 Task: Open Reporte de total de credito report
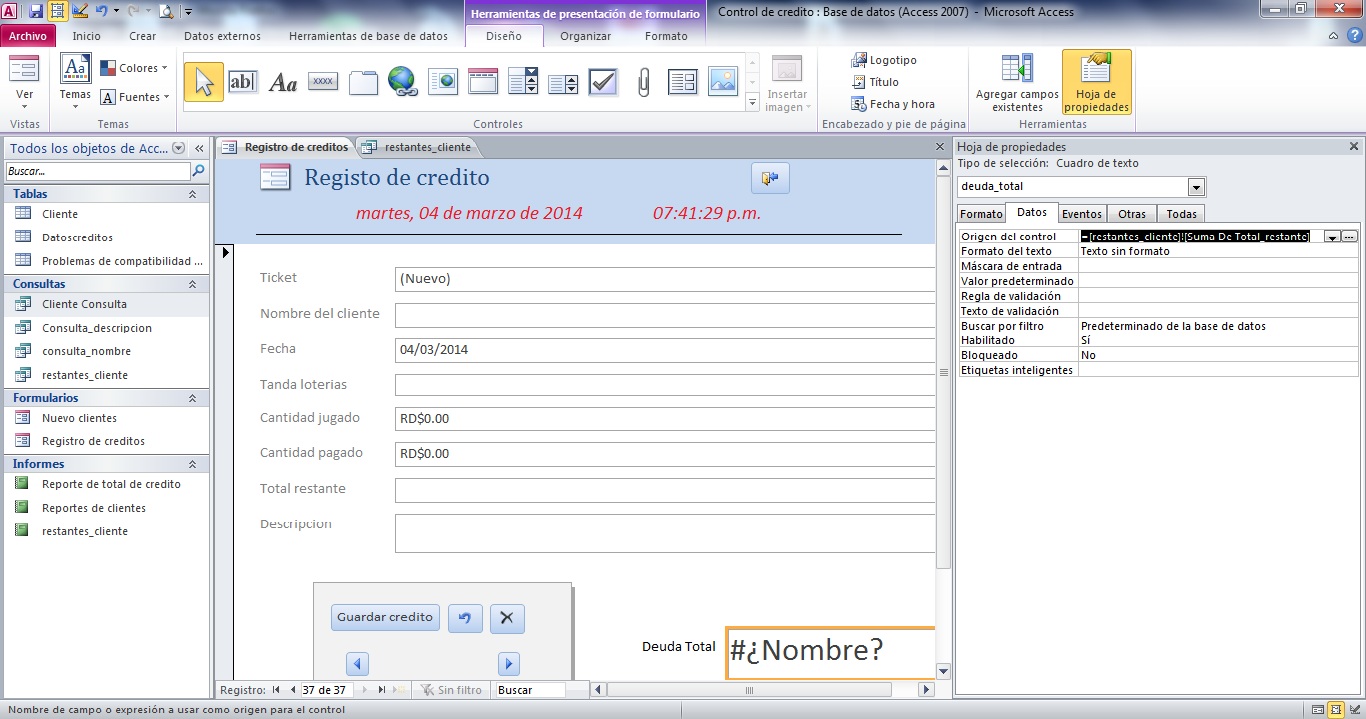click(111, 484)
